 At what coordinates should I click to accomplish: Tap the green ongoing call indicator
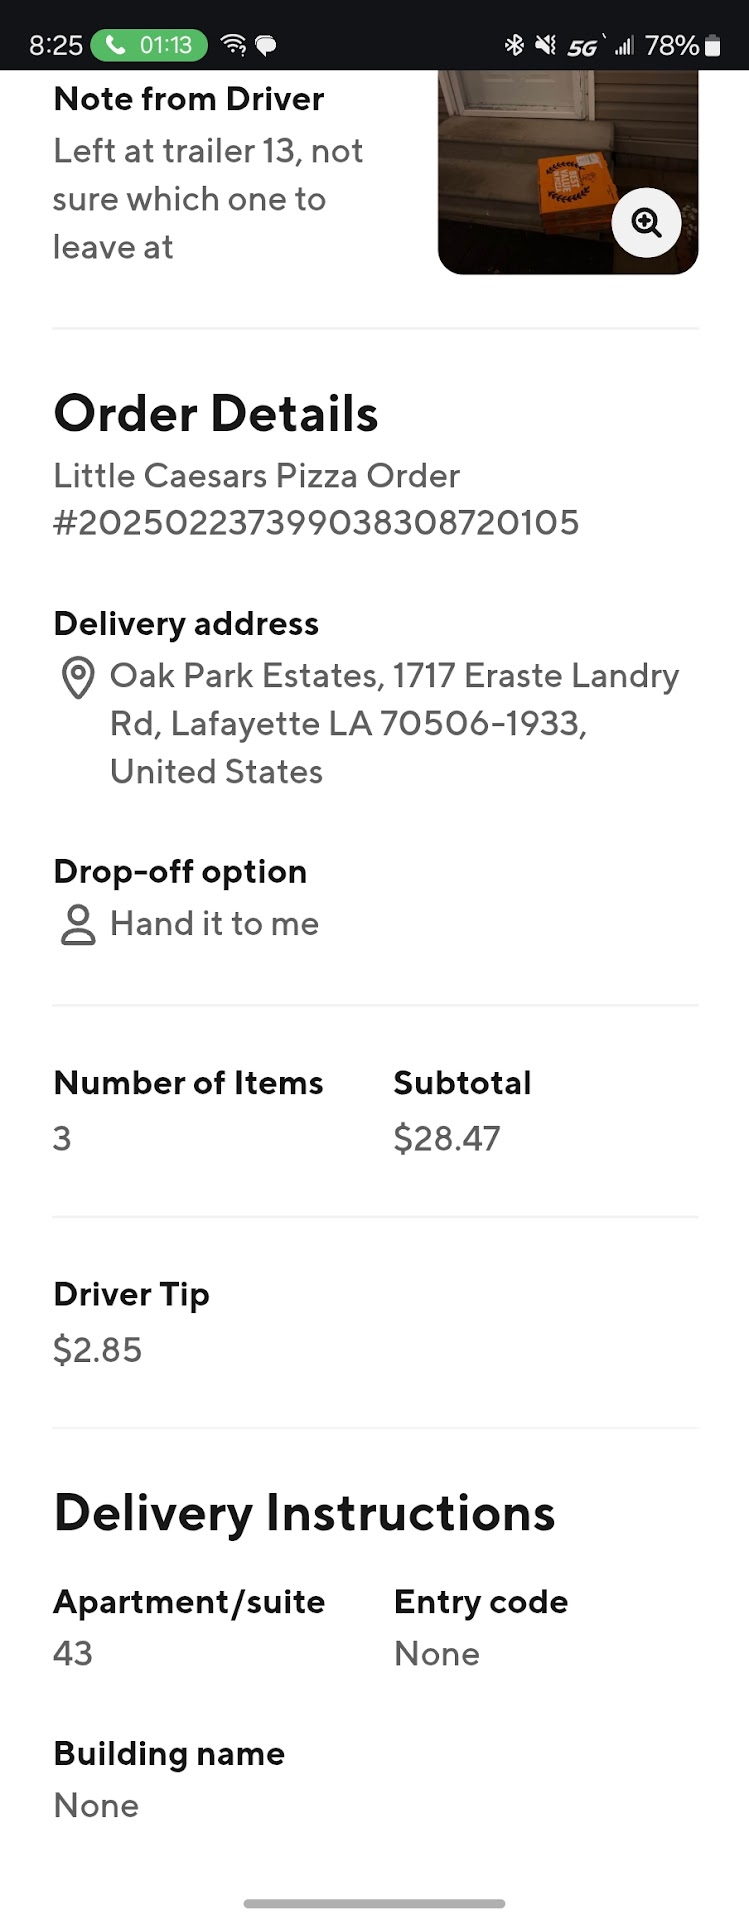[149, 45]
